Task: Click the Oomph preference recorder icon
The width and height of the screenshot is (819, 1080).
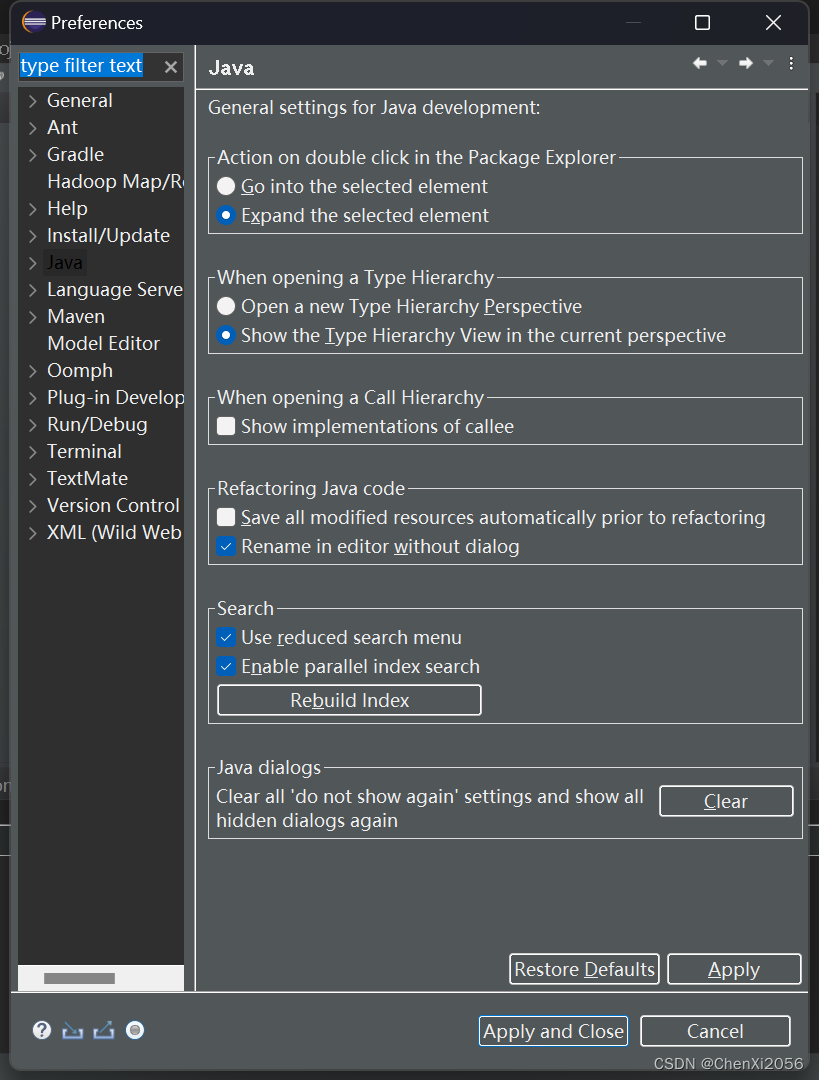Action: [x=135, y=1030]
